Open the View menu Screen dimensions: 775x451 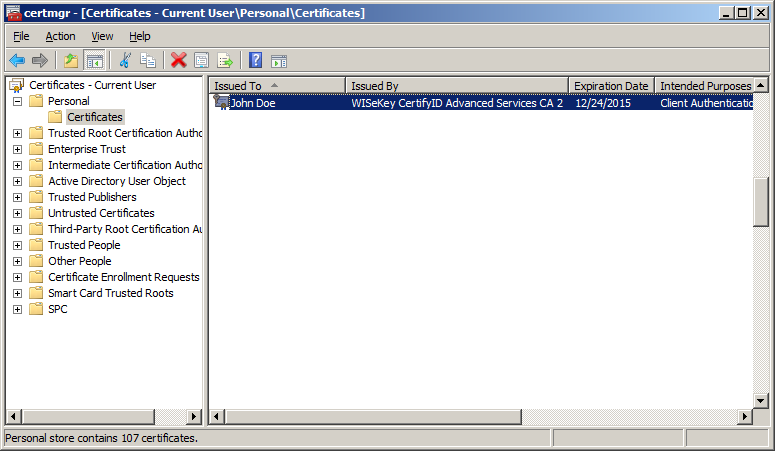click(x=102, y=36)
